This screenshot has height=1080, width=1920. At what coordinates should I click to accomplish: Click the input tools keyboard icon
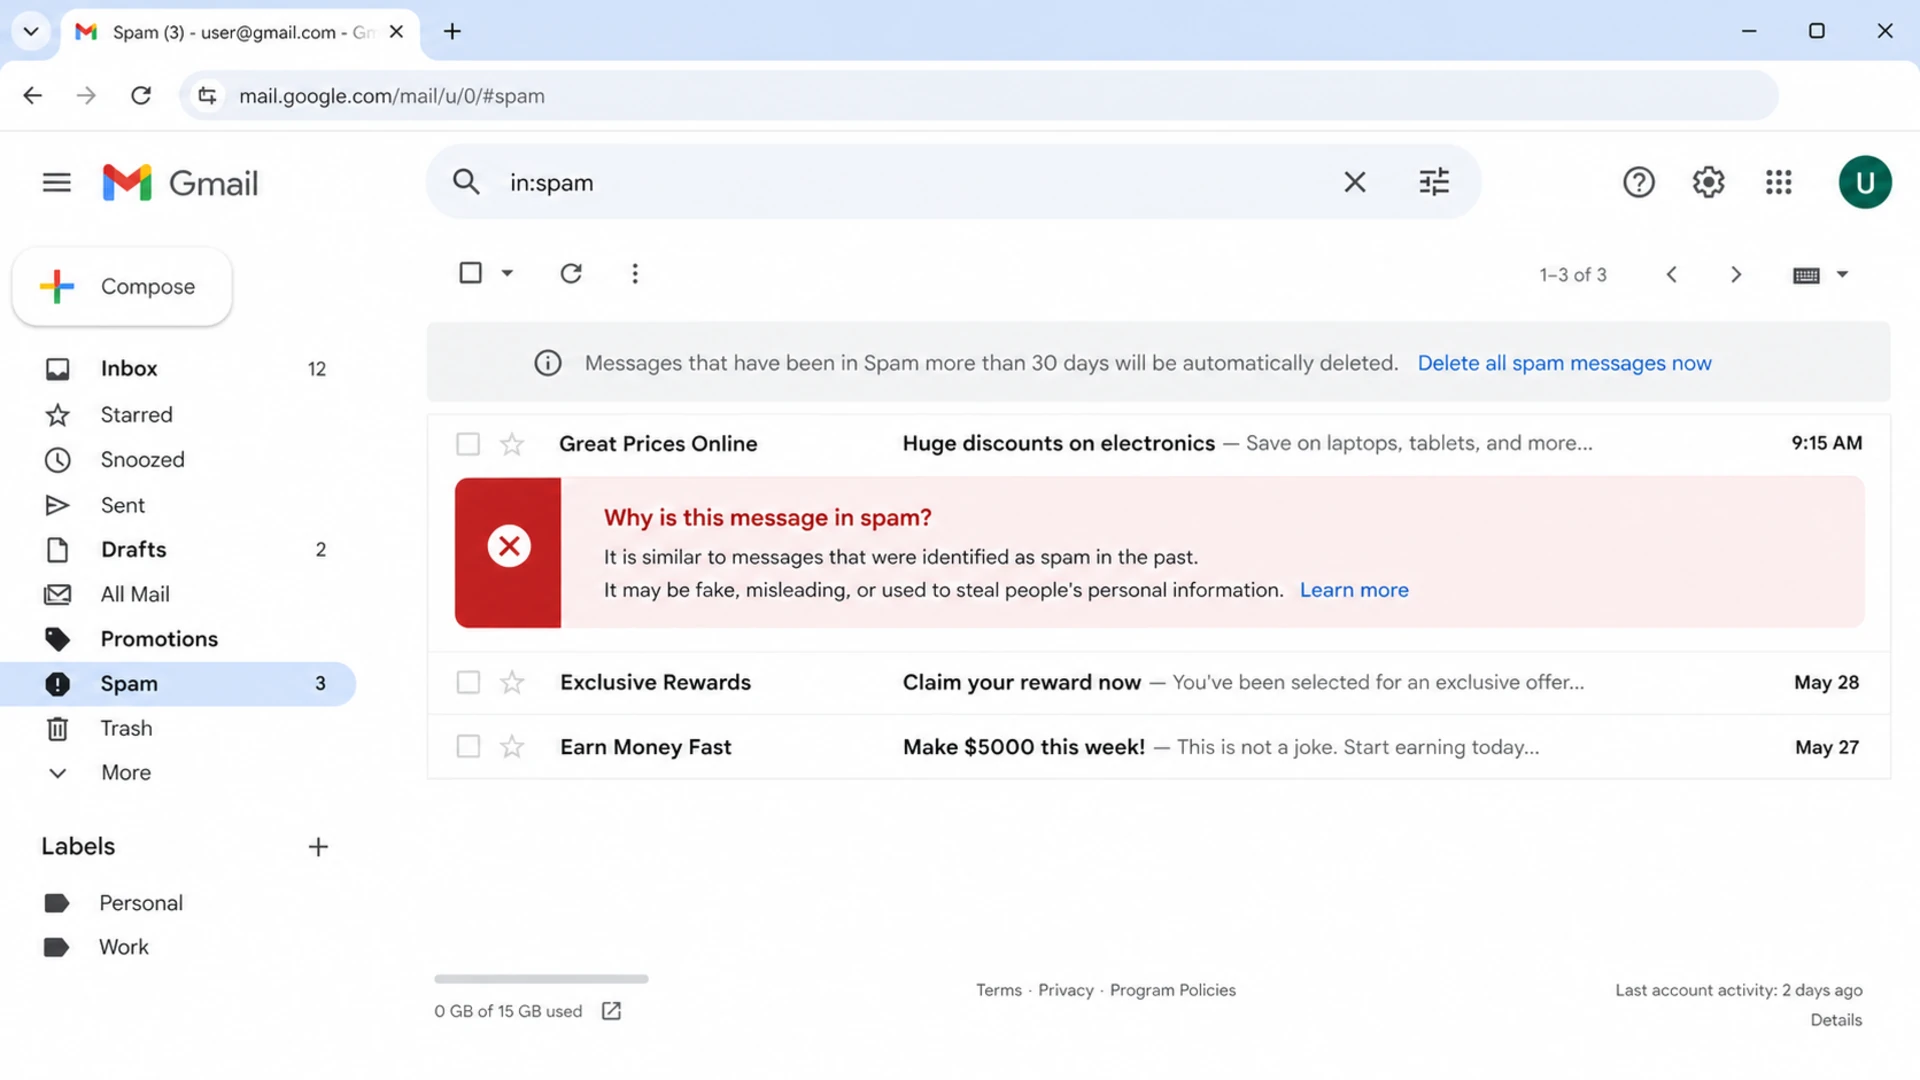pyautogui.click(x=1806, y=275)
